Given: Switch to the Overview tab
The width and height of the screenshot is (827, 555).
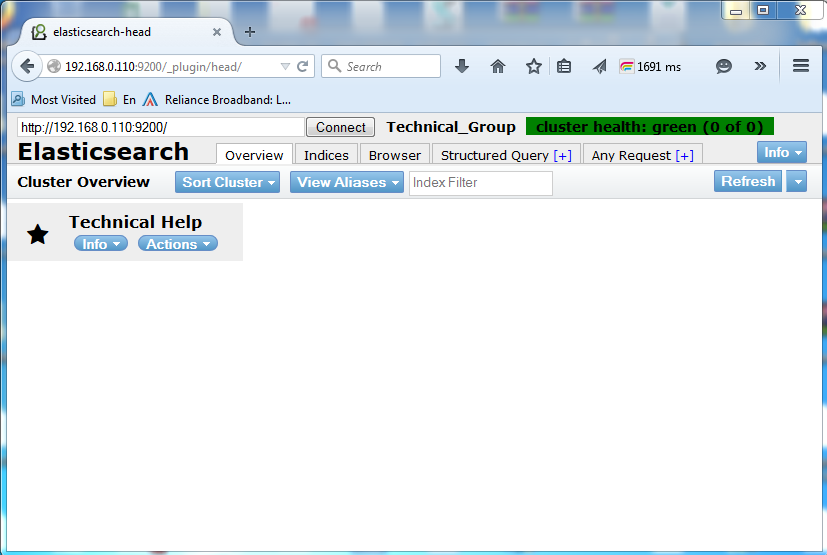Looking at the screenshot, I should coord(254,155).
